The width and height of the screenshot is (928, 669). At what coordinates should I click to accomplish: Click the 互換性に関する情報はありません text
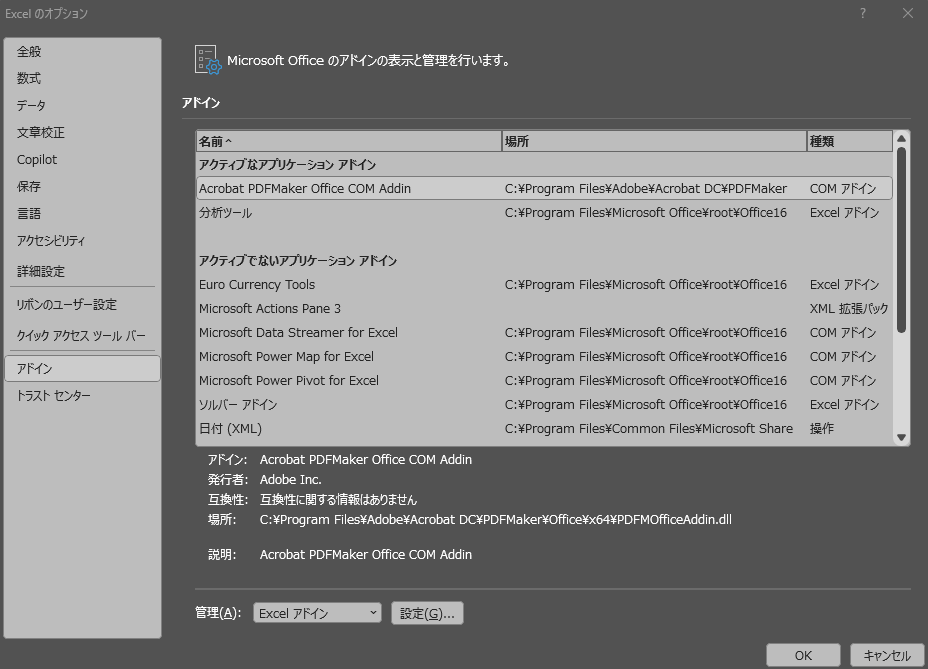tap(339, 500)
